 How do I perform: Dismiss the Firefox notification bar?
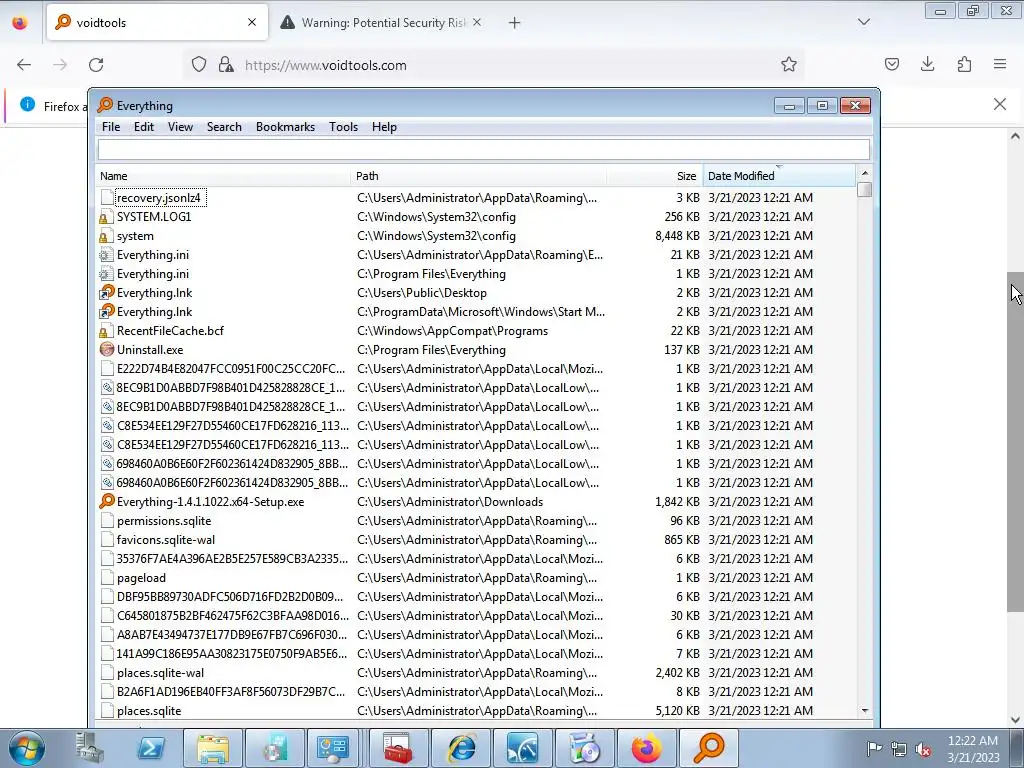coord(999,104)
